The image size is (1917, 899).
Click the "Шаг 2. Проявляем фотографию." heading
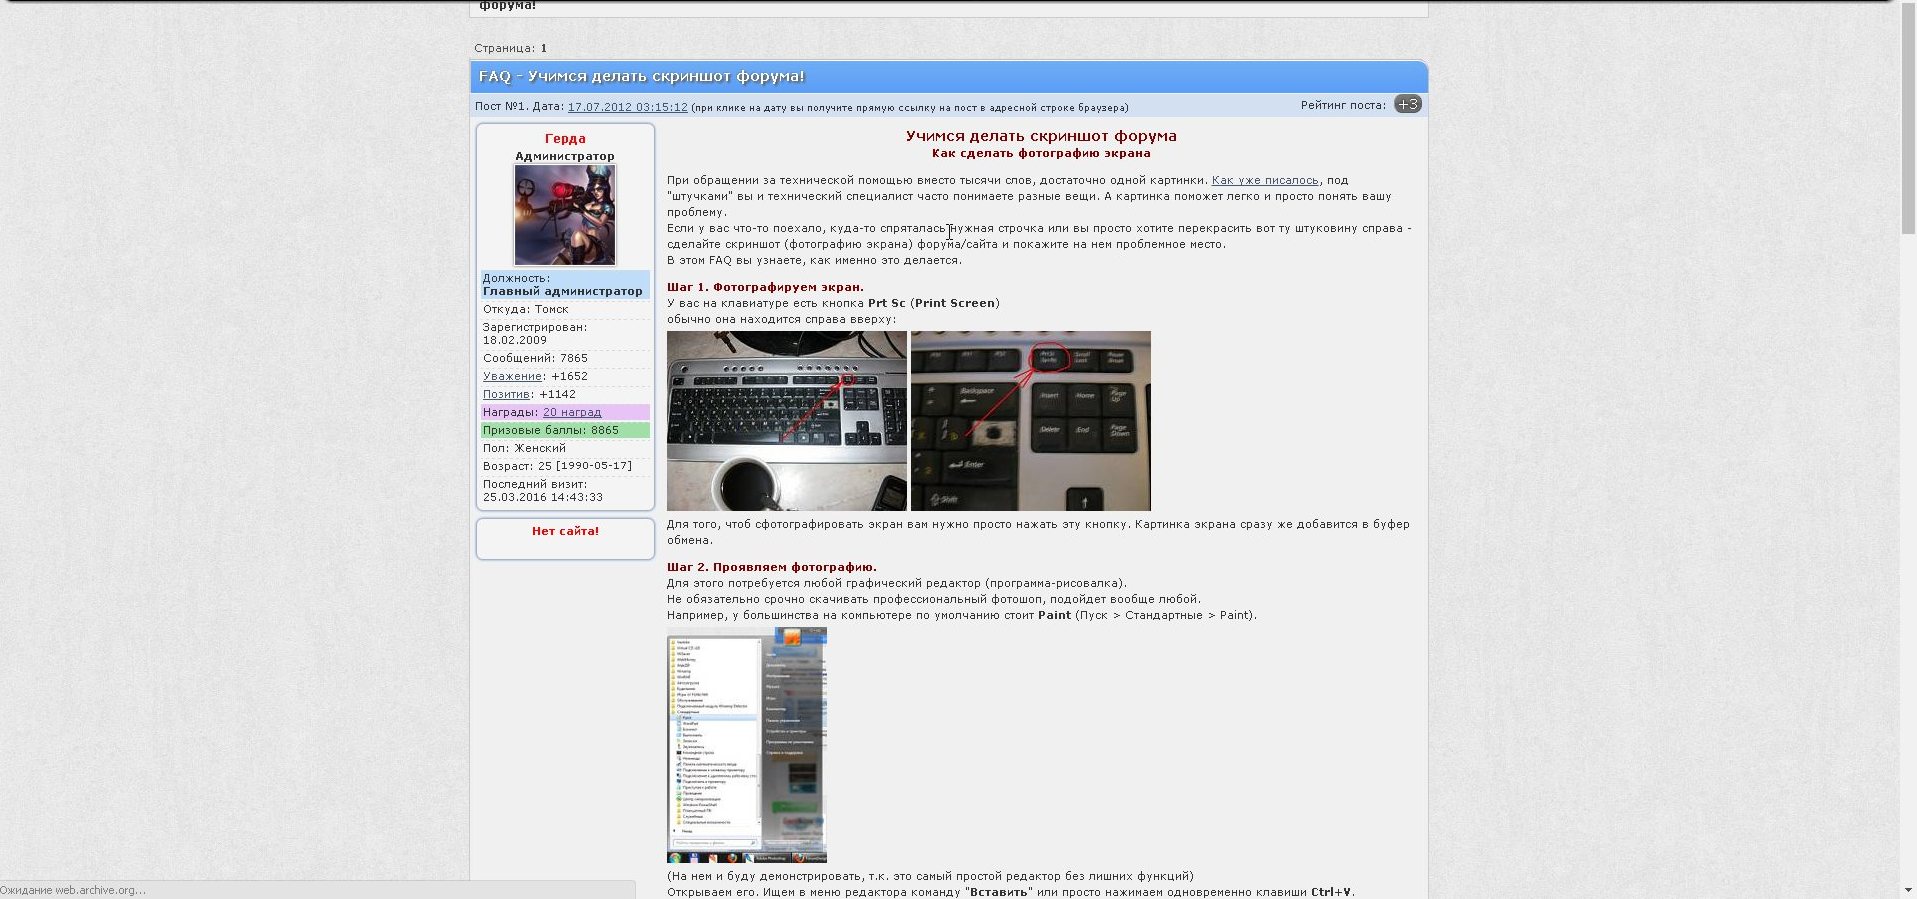(x=771, y=567)
